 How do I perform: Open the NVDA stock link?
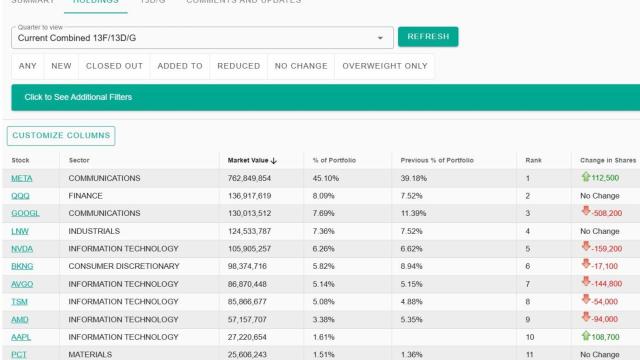pos(22,249)
